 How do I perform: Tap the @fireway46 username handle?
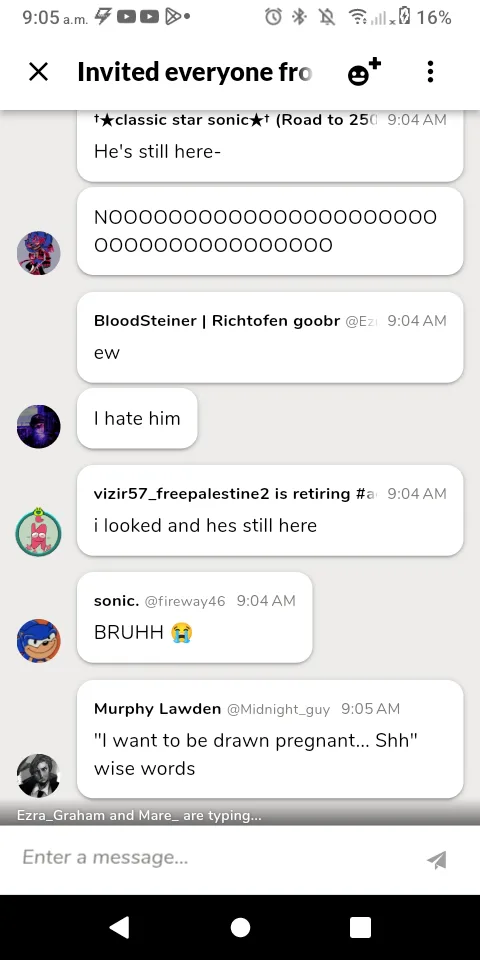(185, 601)
